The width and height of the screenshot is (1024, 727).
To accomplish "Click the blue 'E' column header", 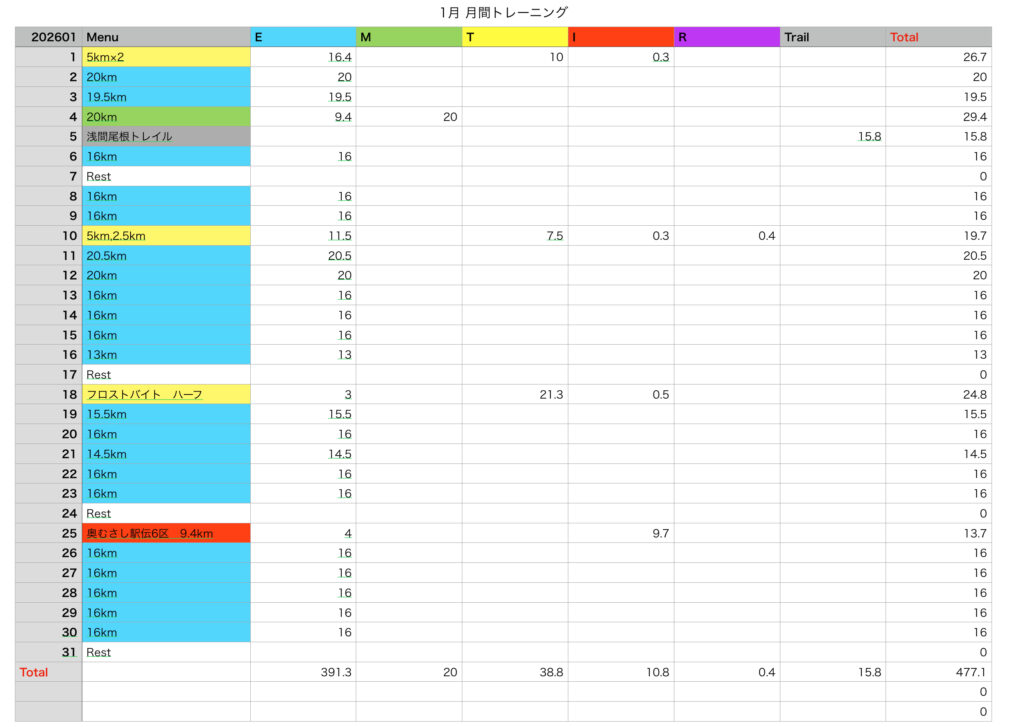I will pos(302,37).
